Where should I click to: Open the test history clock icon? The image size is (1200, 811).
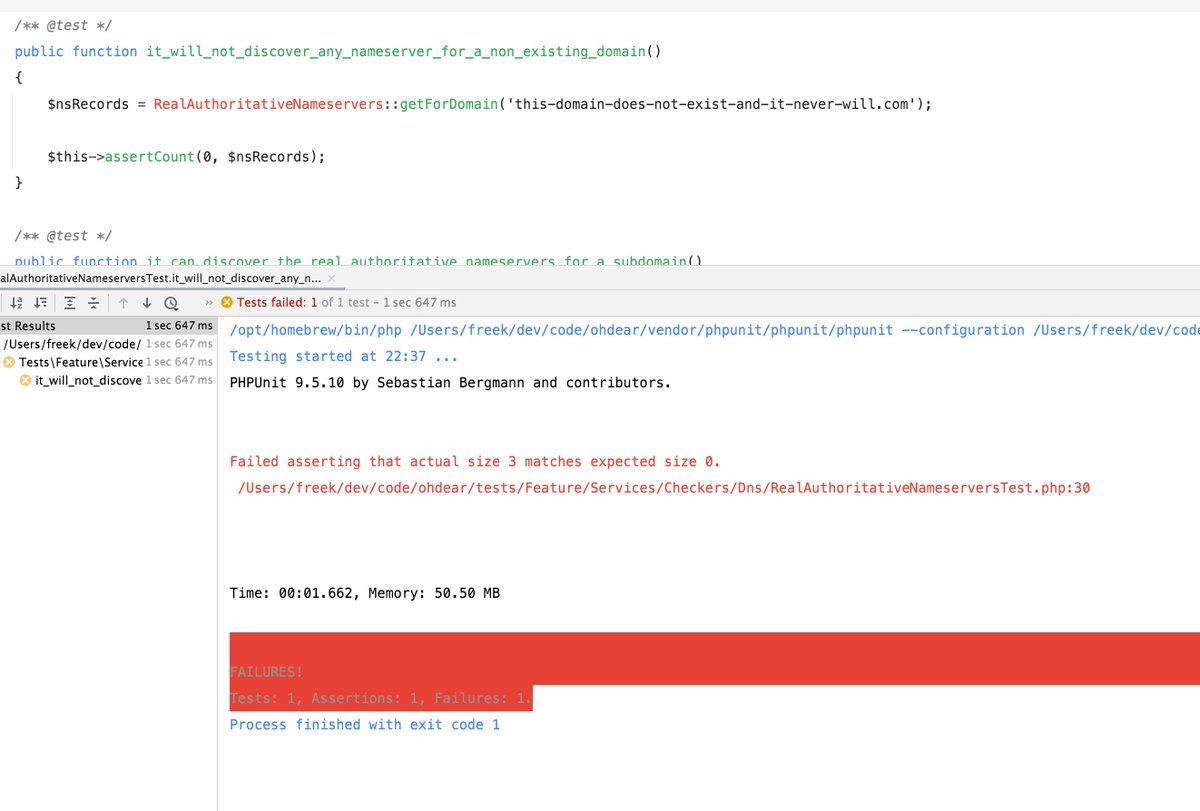(x=171, y=302)
